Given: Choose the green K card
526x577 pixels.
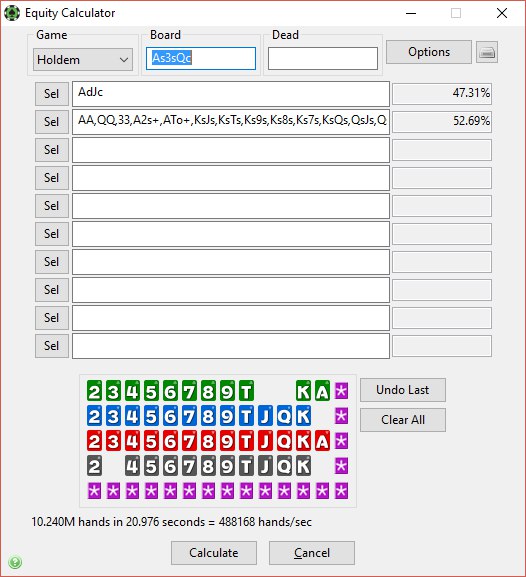Looking at the screenshot, I should pos(303,391).
